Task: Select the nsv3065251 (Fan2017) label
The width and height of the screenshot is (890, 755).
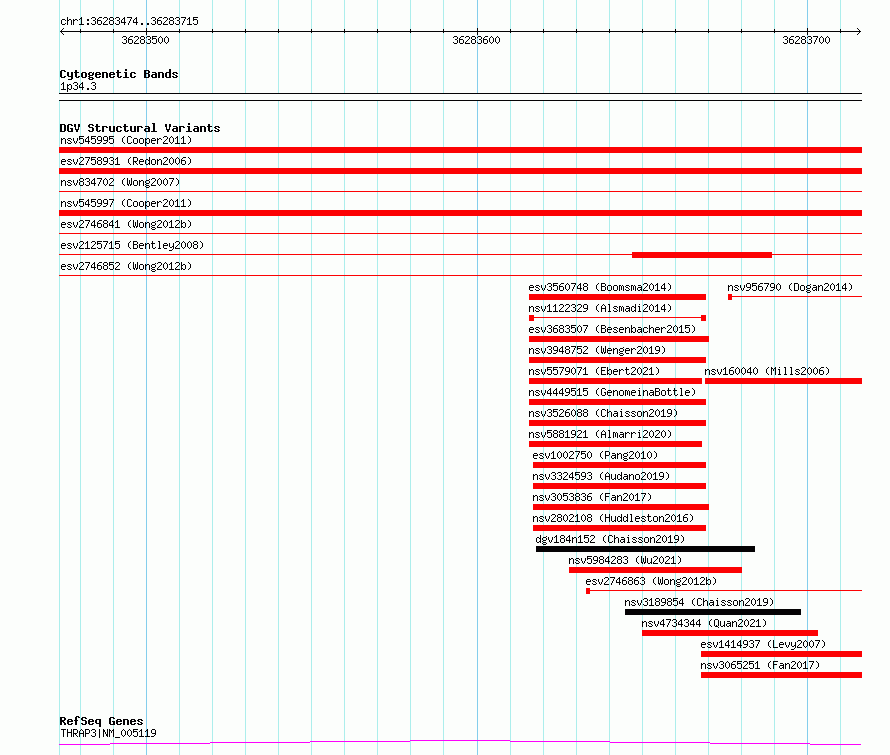Action: (760, 665)
